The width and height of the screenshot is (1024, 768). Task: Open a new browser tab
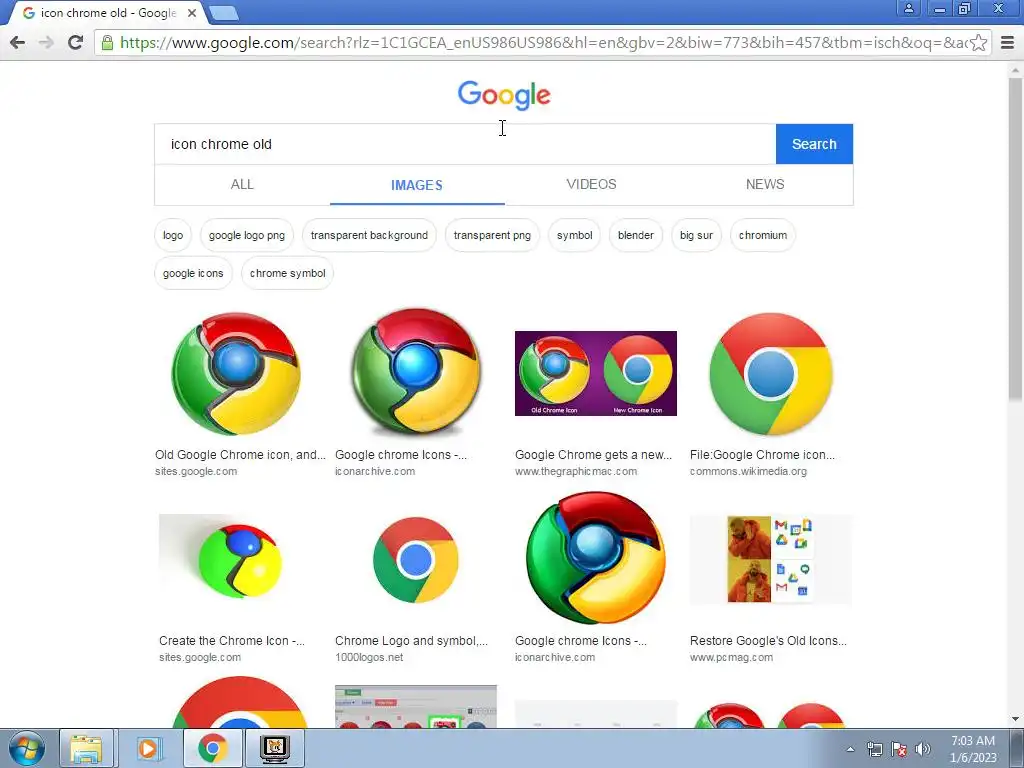click(224, 12)
